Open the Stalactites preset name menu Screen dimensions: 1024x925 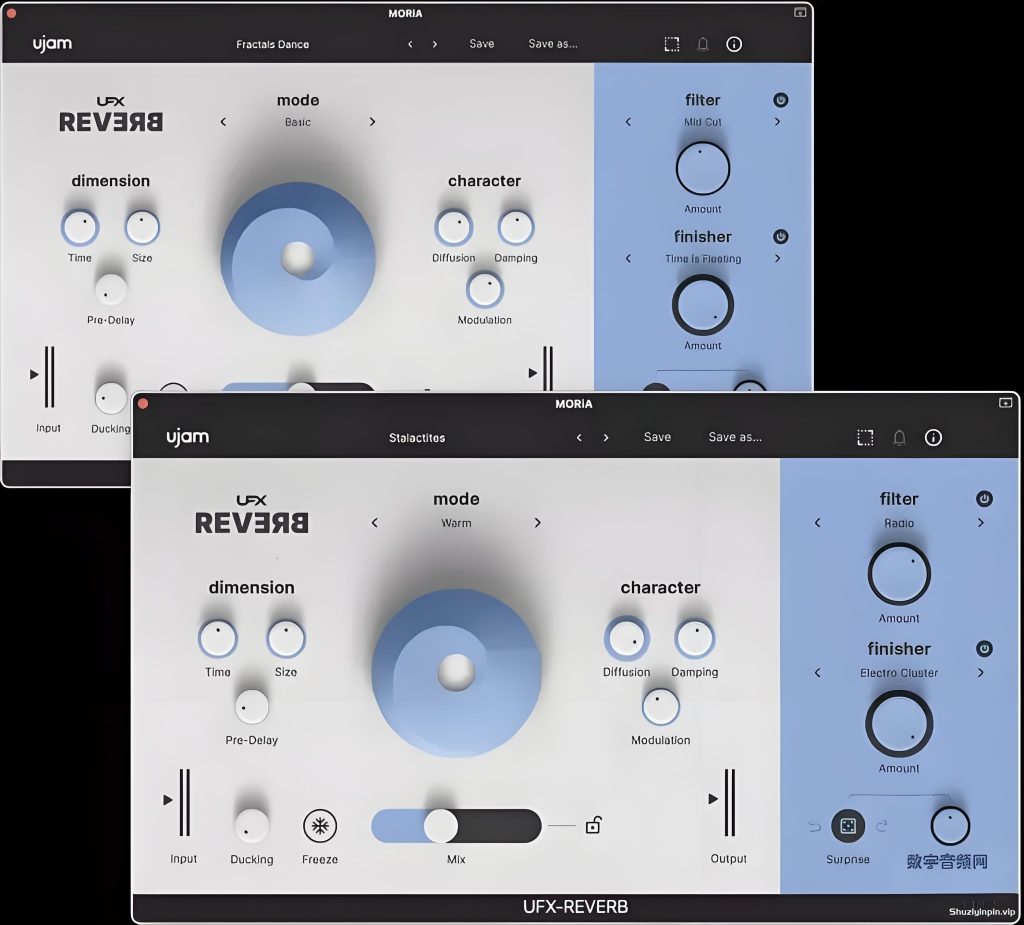click(x=417, y=438)
